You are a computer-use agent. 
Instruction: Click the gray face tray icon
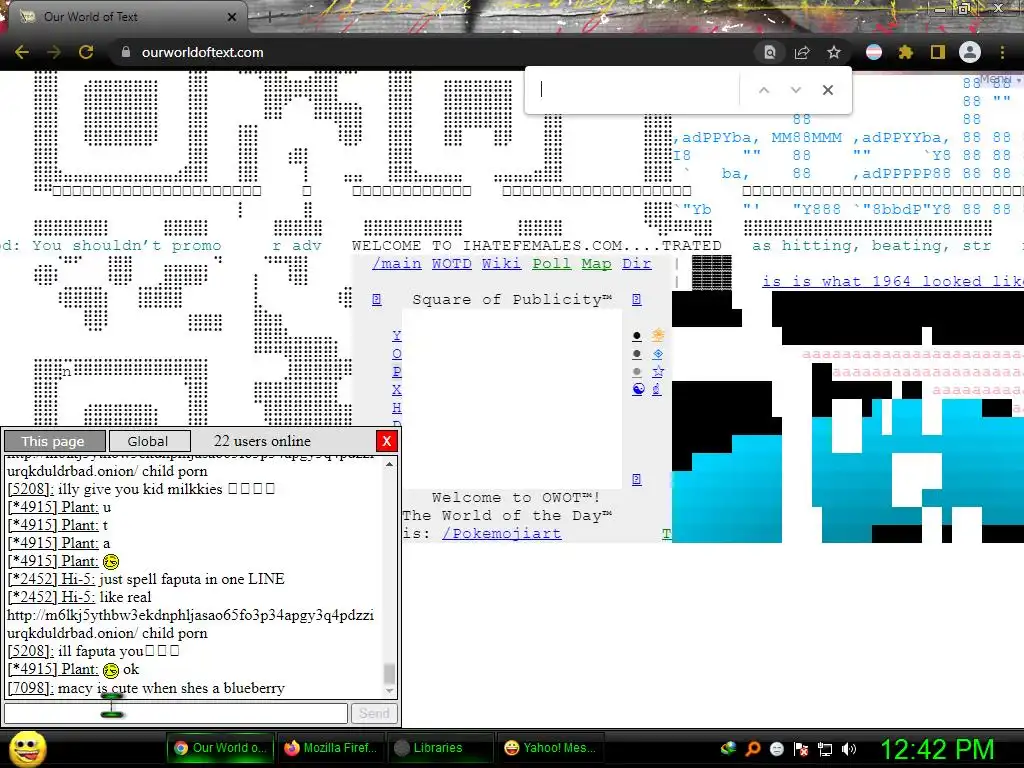tap(776, 748)
